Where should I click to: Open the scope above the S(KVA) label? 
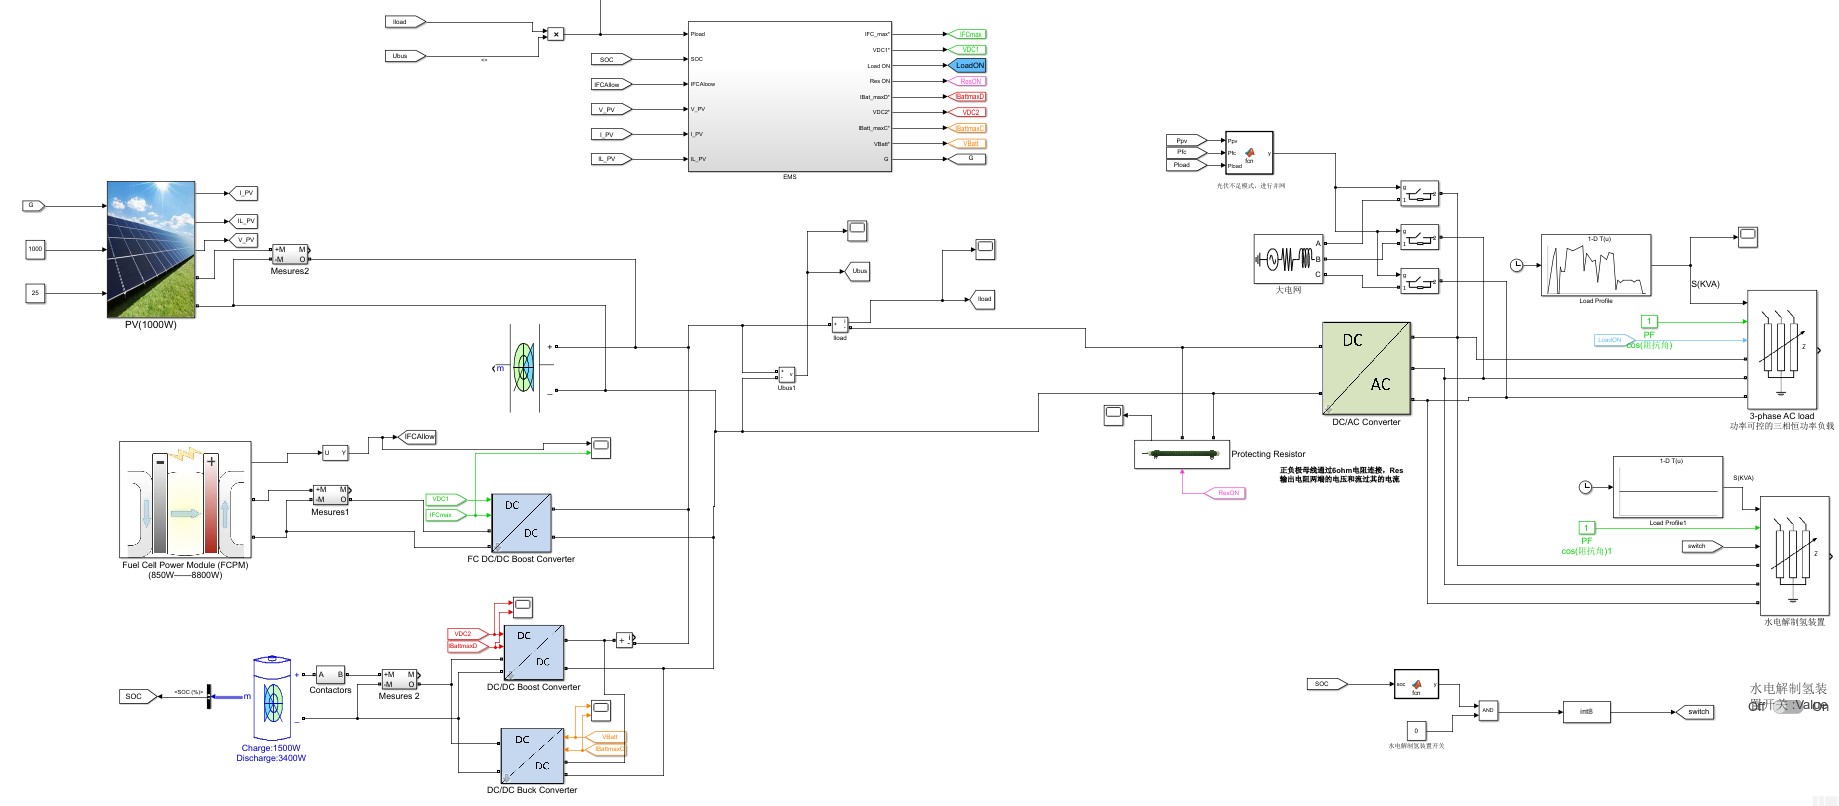point(1747,237)
